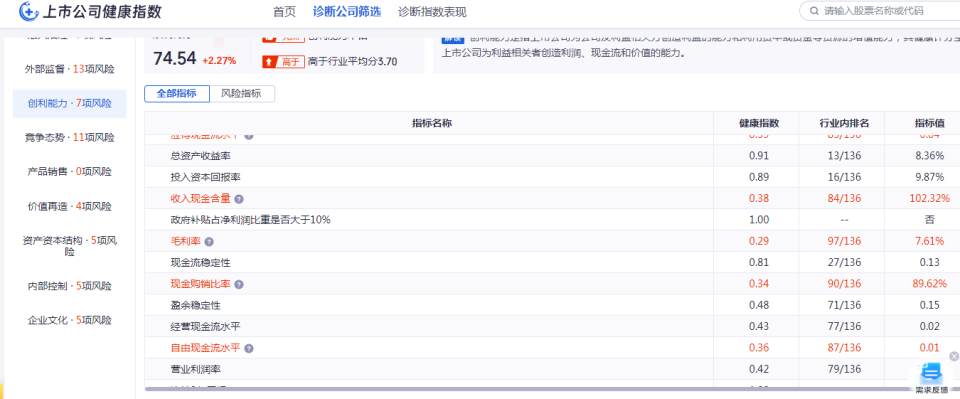Image resolution: width=960 pixels, height=399 pixels.
Task: Click the score 74.54 value
Action: click(x=174, y=59)
